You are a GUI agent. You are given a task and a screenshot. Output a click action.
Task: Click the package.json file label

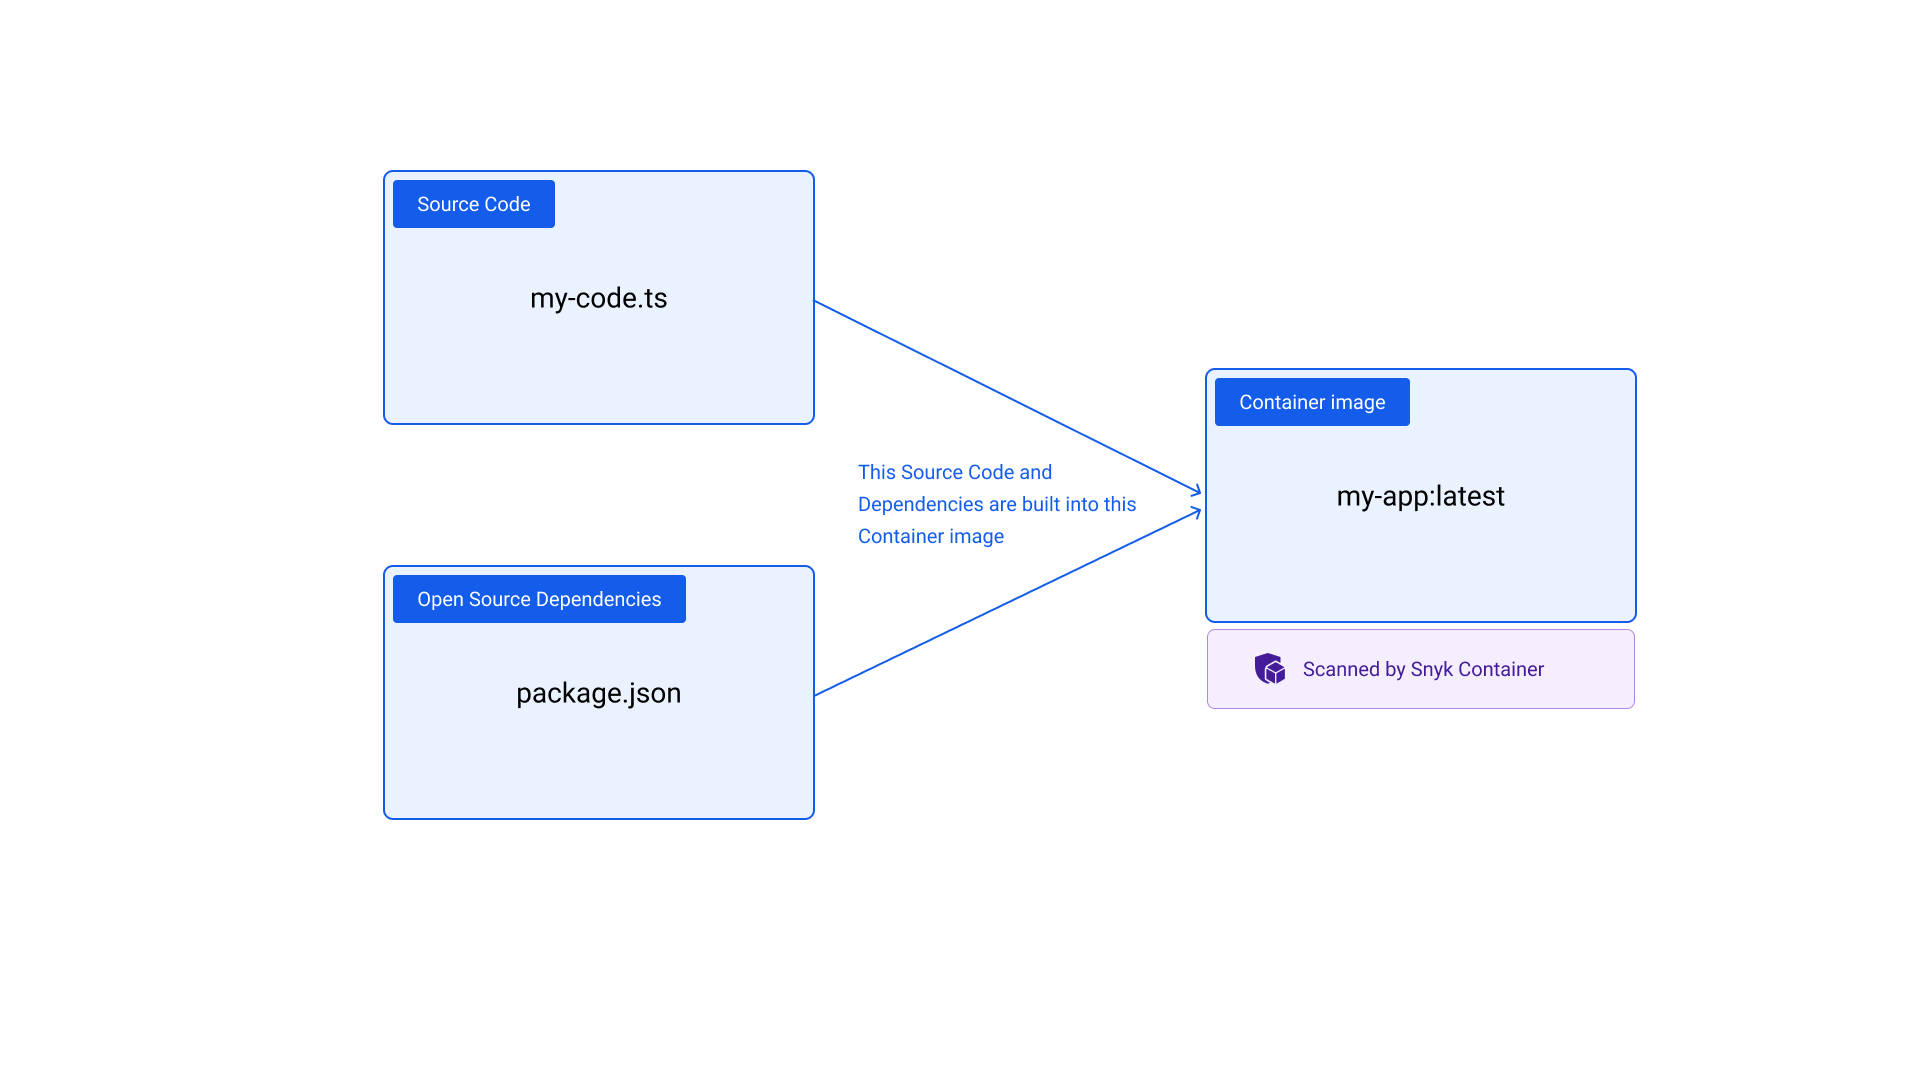click(x=598, y=692)
